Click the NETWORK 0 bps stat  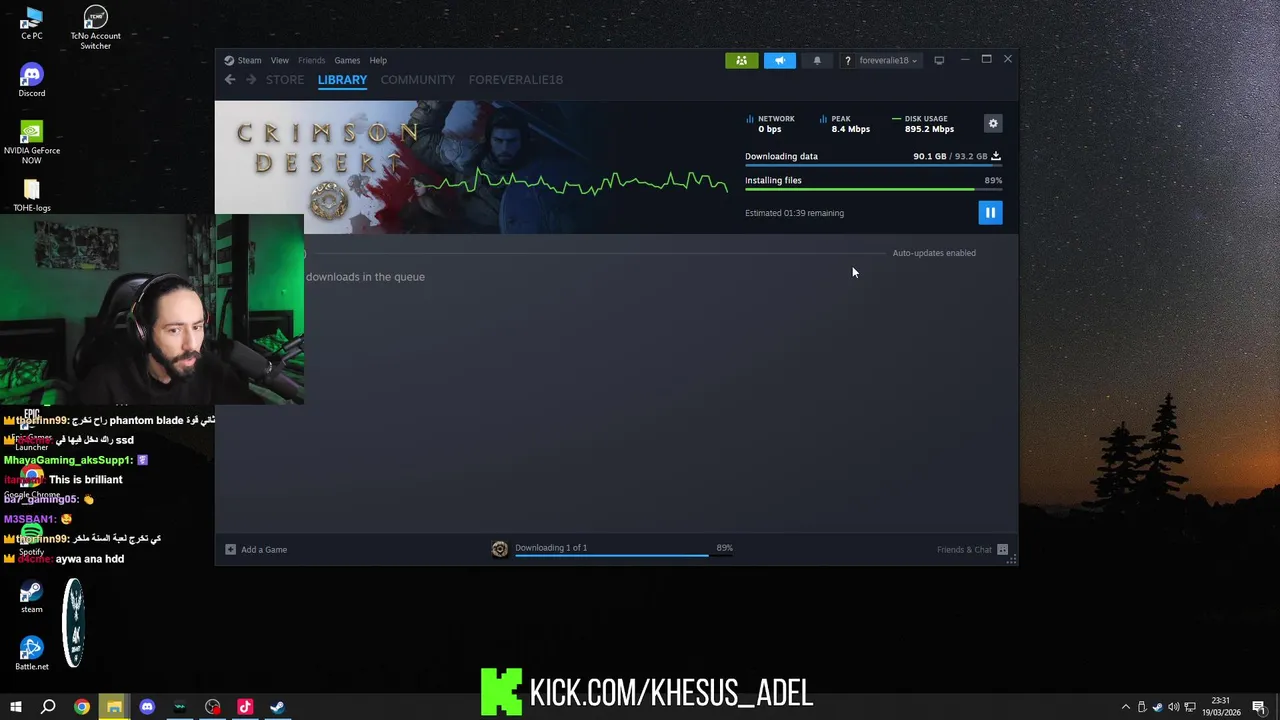pos(770,123)
